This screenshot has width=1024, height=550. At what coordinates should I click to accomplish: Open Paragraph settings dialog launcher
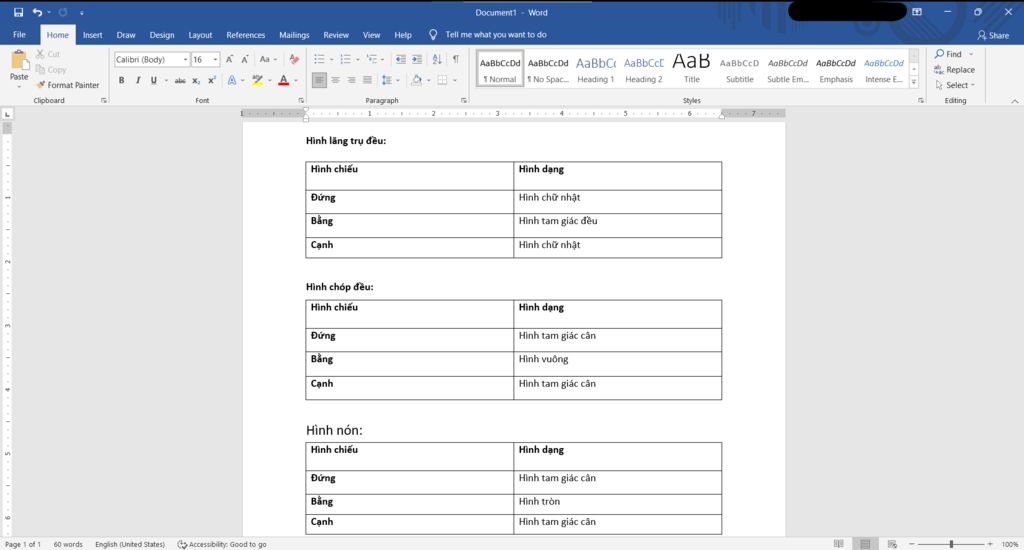[x=464, y=101]
